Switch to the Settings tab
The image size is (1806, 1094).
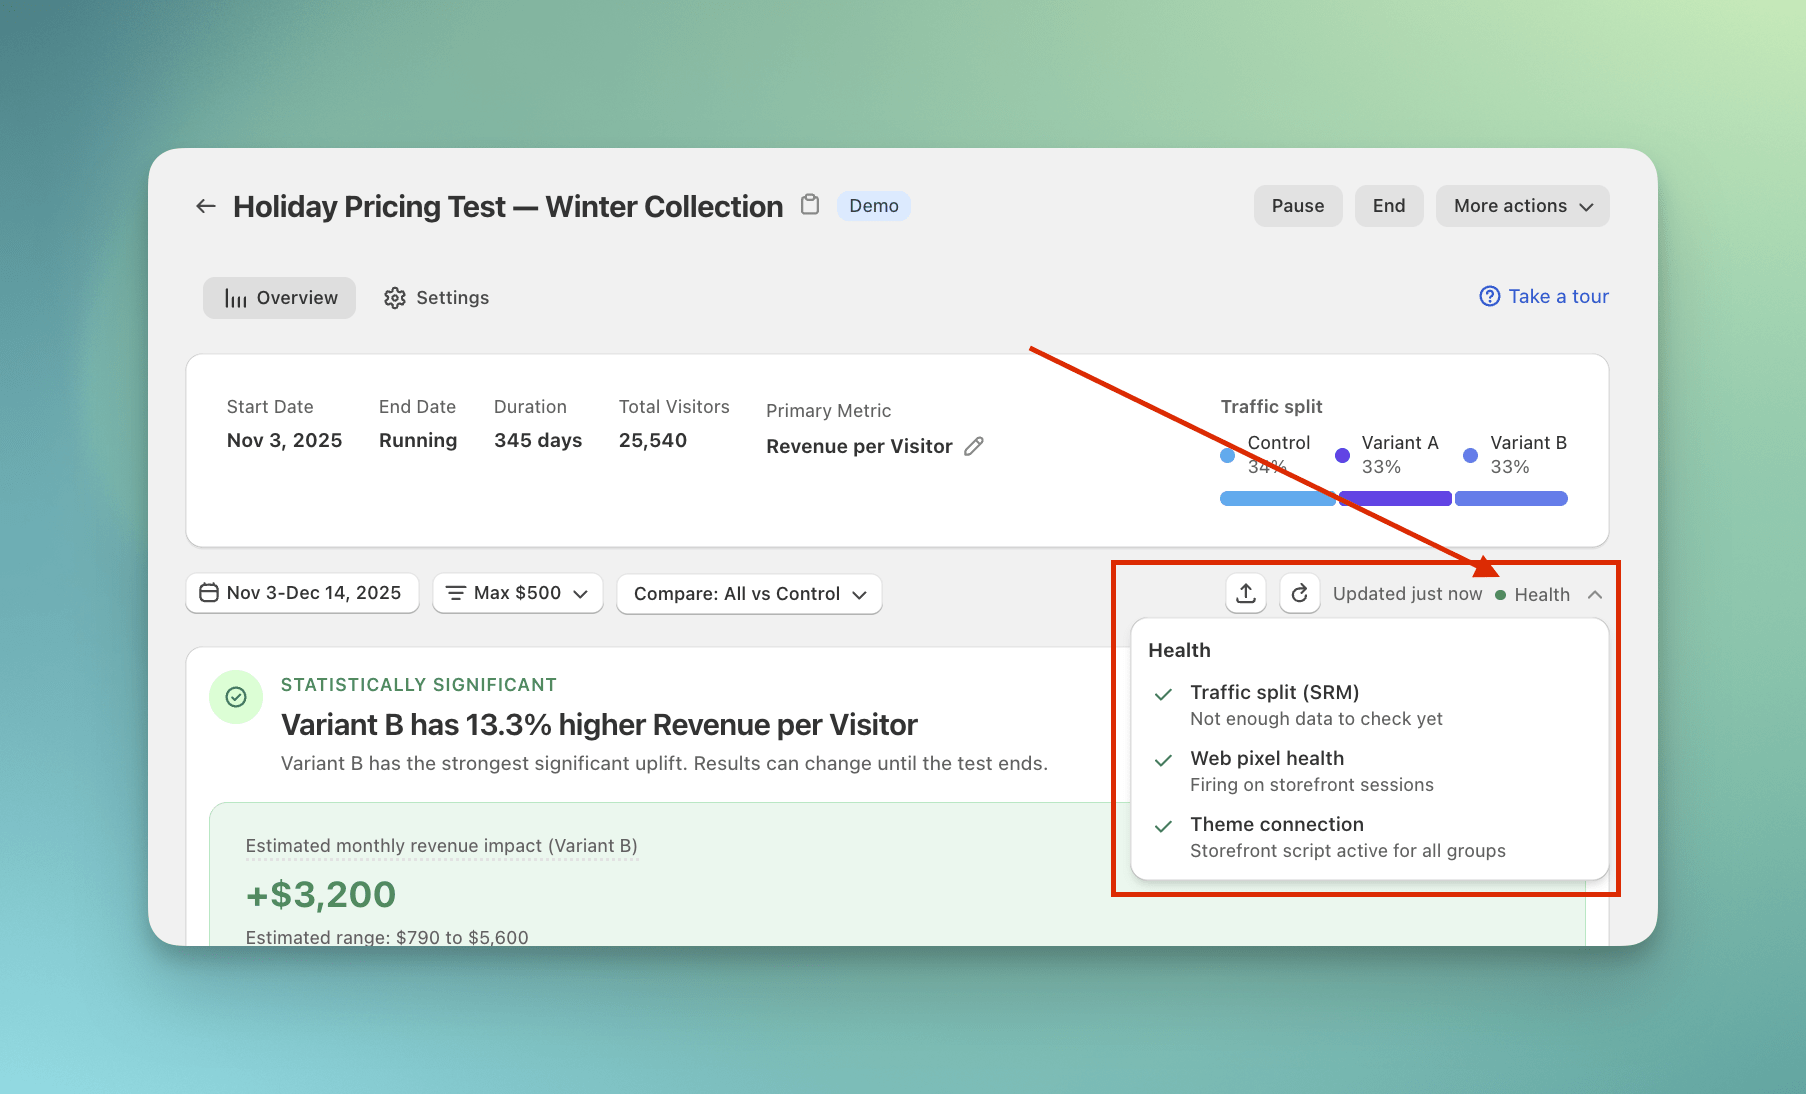[x=437, y=298]
